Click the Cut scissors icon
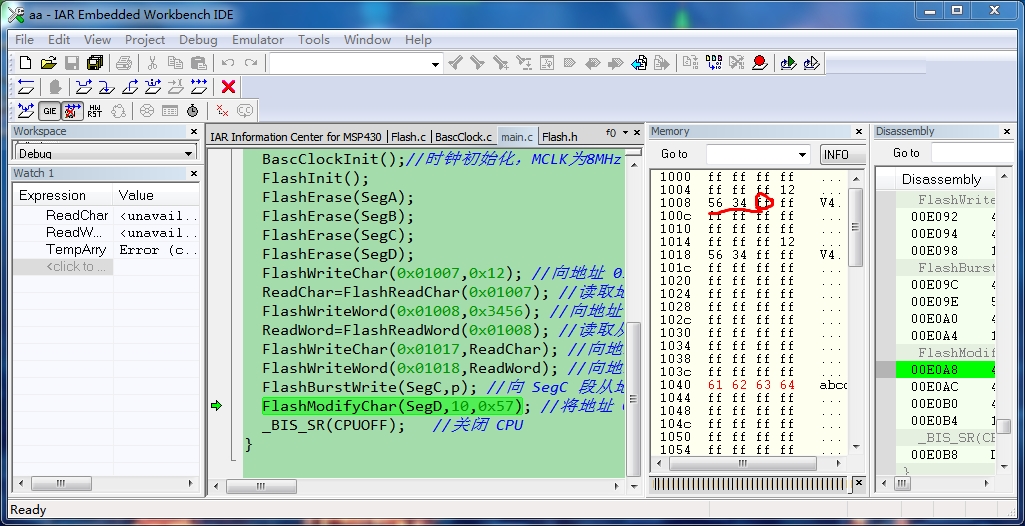 coord(152,63)
